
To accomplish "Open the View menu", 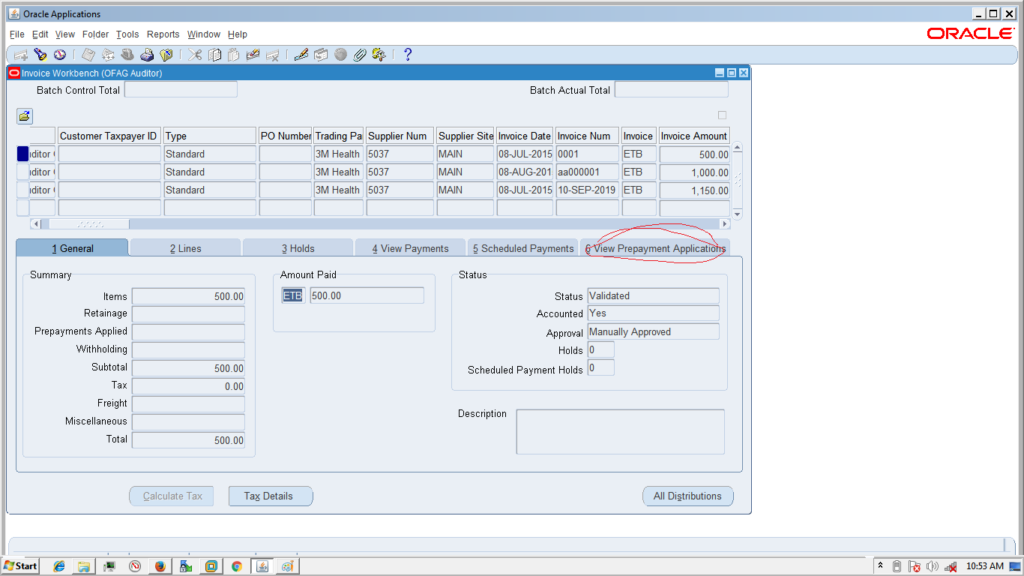I will pos(65,34).
